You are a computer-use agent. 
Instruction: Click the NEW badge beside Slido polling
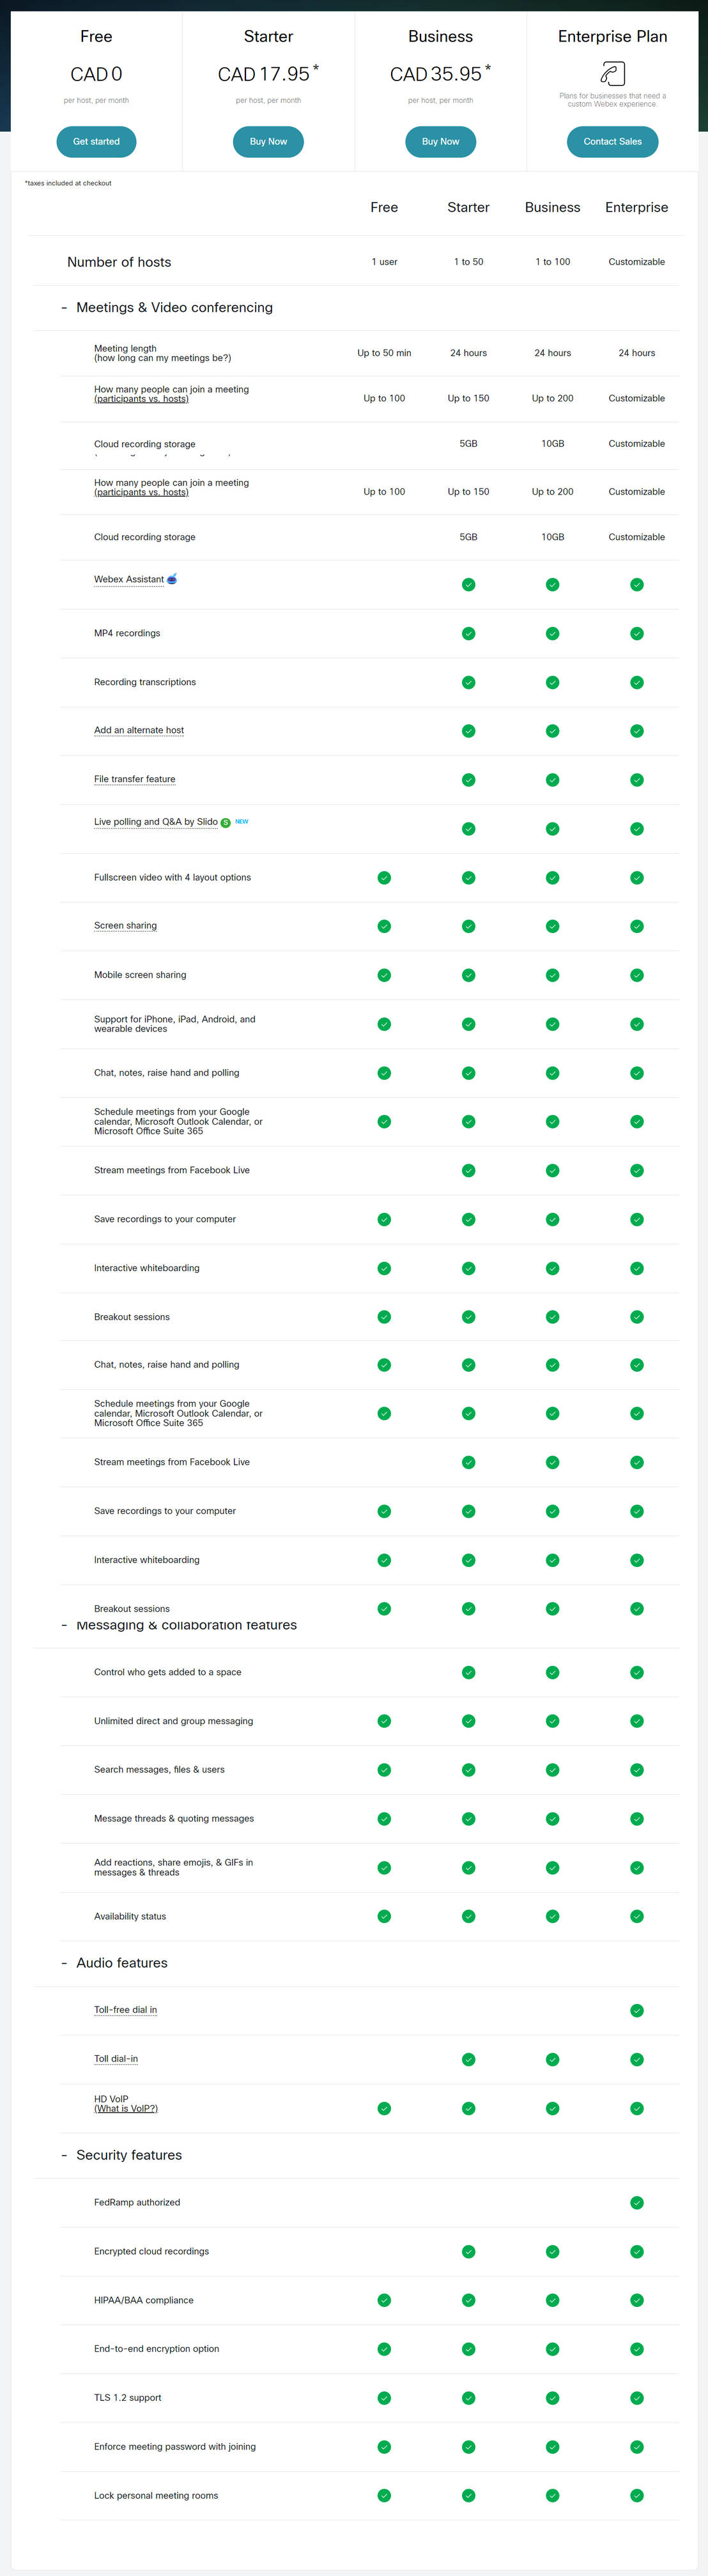pyautogui.click(x=242, y=821)
